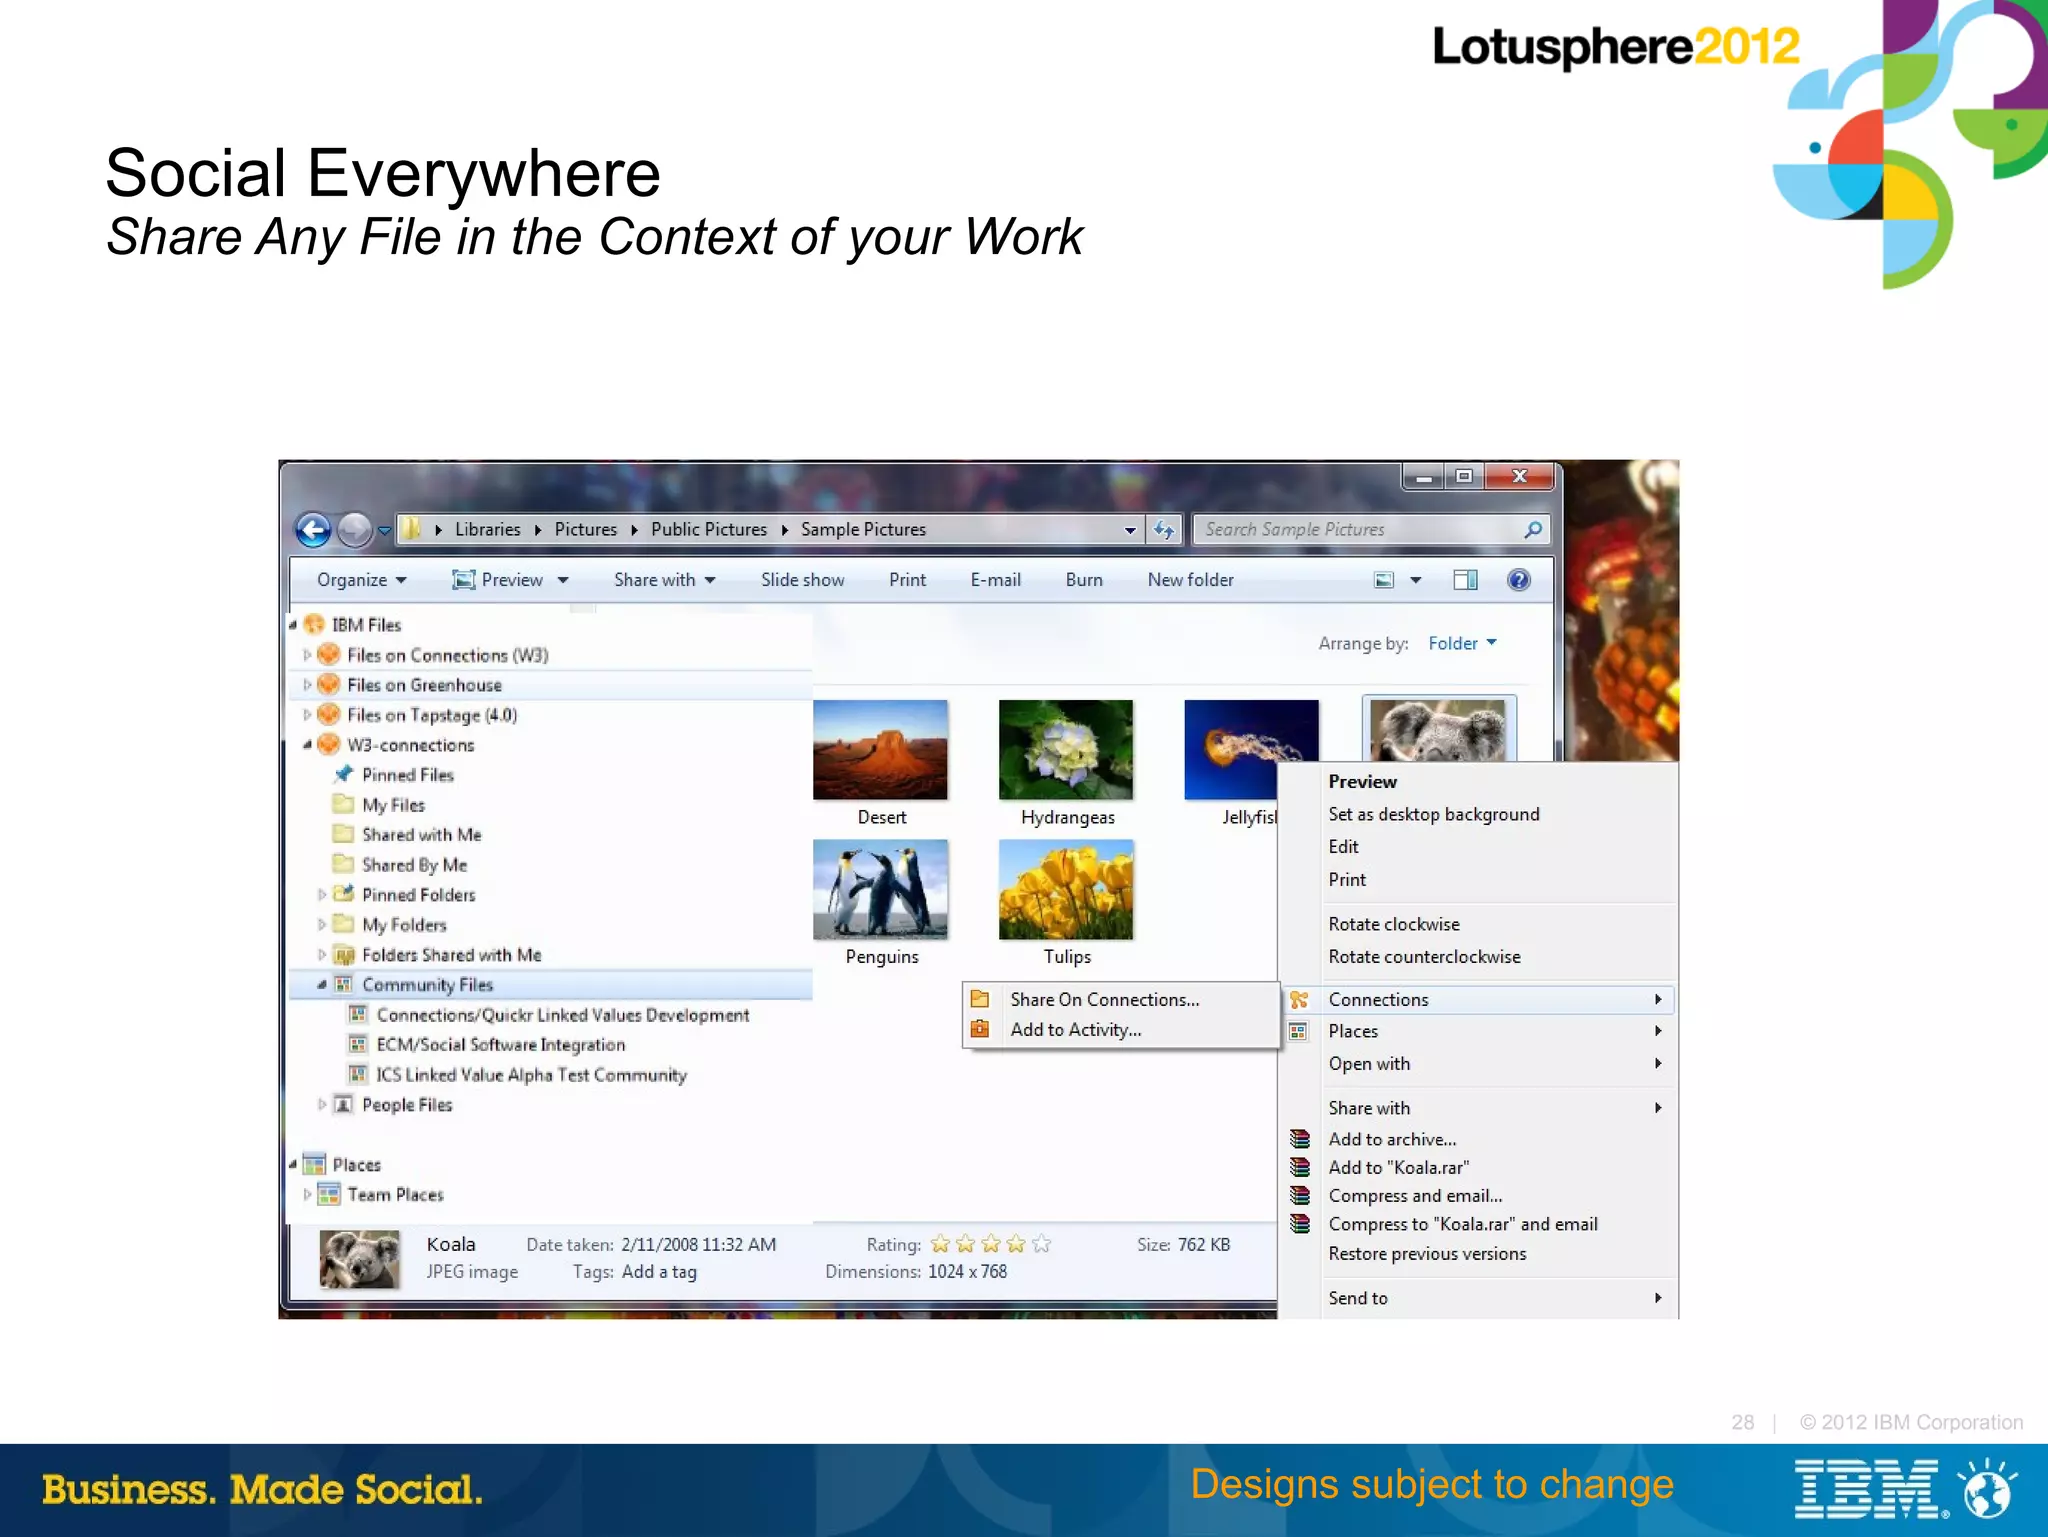Viewport: 2048px width, 1537px height.
Task: Expand the Folders Shared with Me node
Action: 321,955
